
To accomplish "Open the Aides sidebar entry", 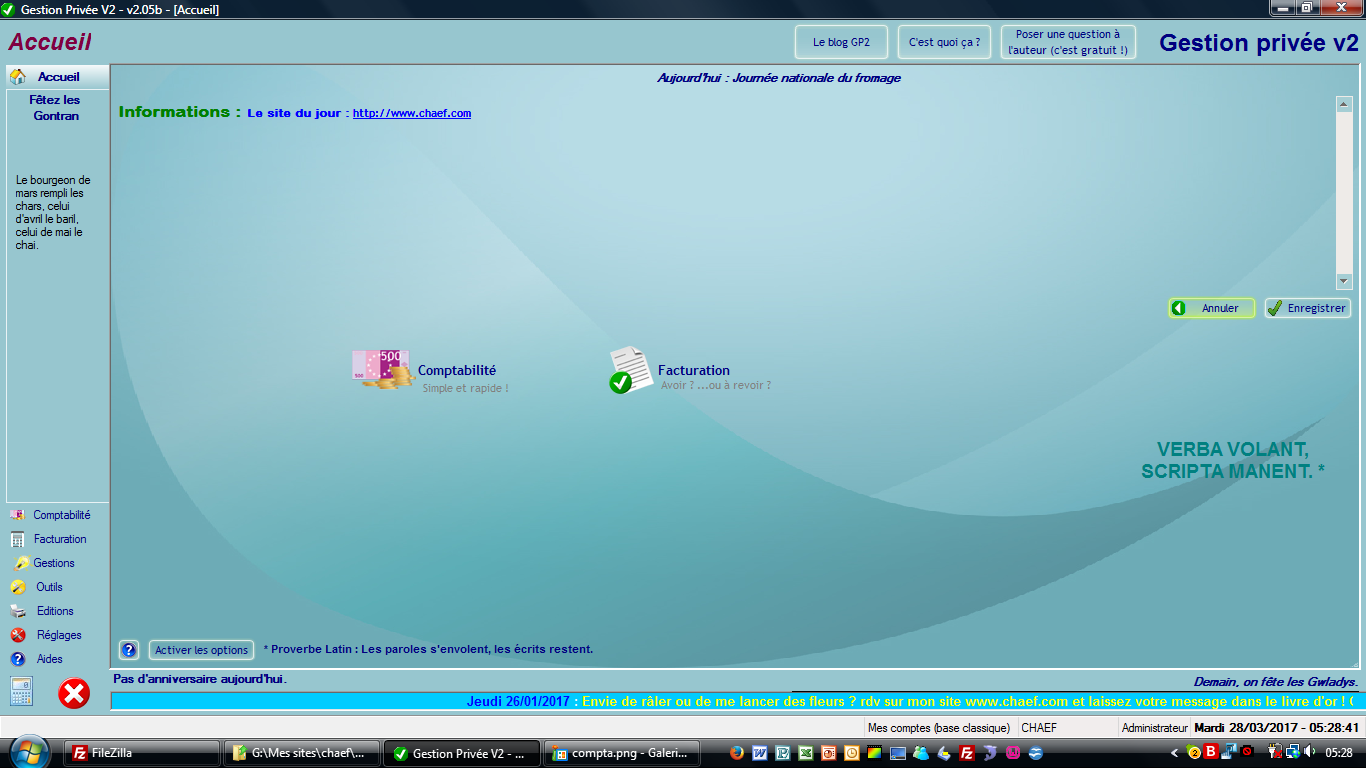I will pos(49,659).
